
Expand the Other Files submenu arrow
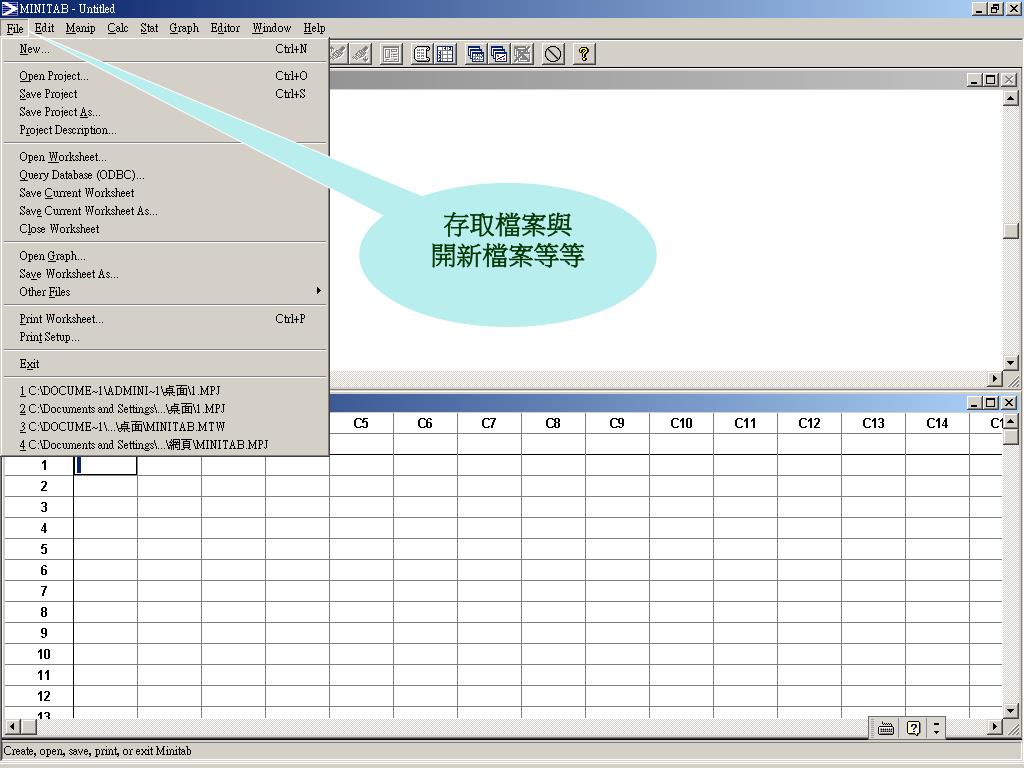click(x=319, y=291)
